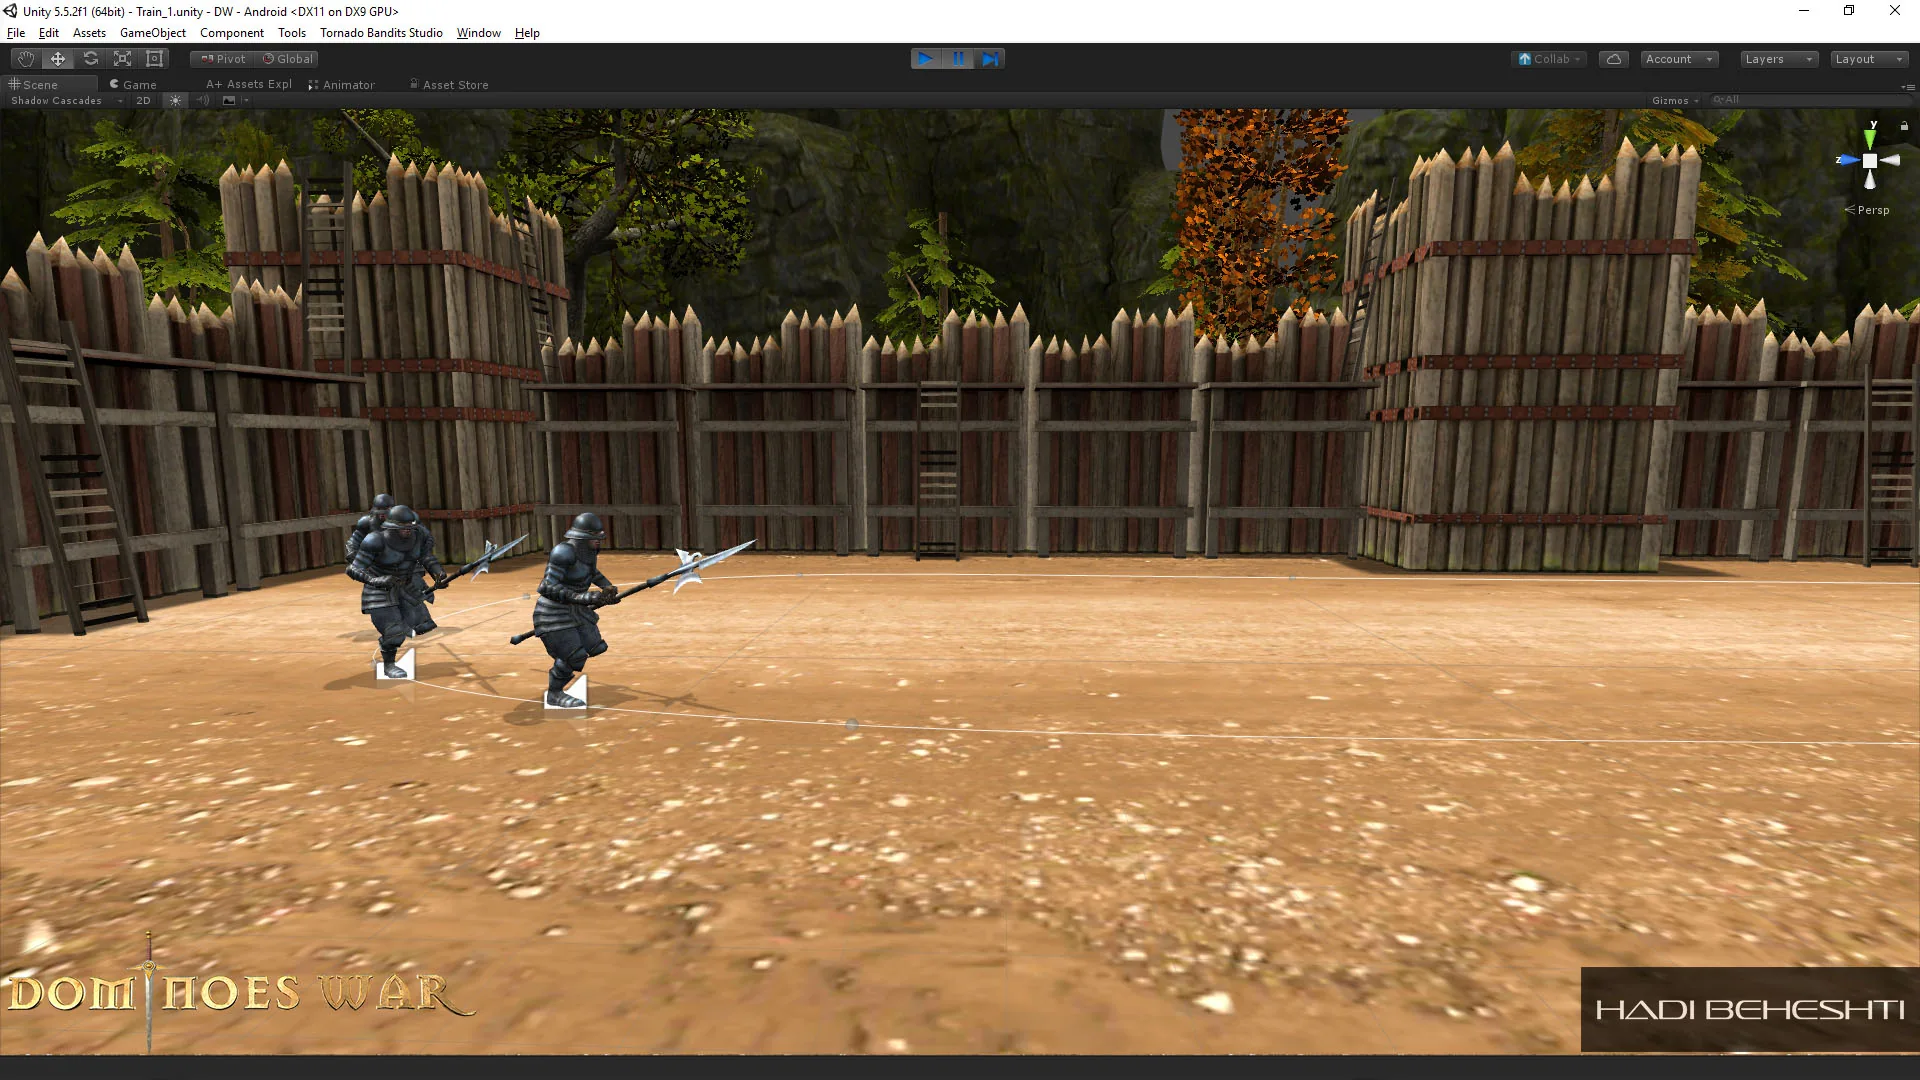
Task: Switch to the Assets Expl tab
Action: coord(249,85)
